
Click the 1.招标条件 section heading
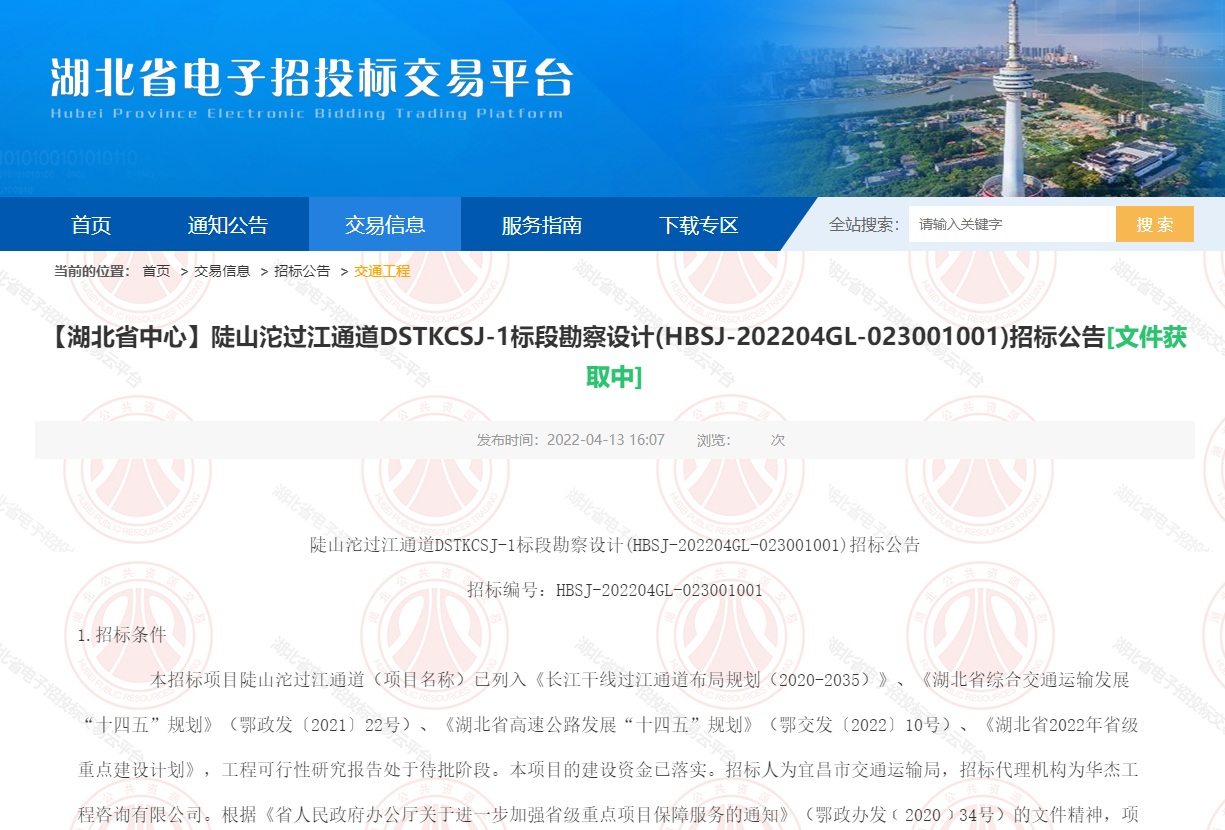[122, 635]
